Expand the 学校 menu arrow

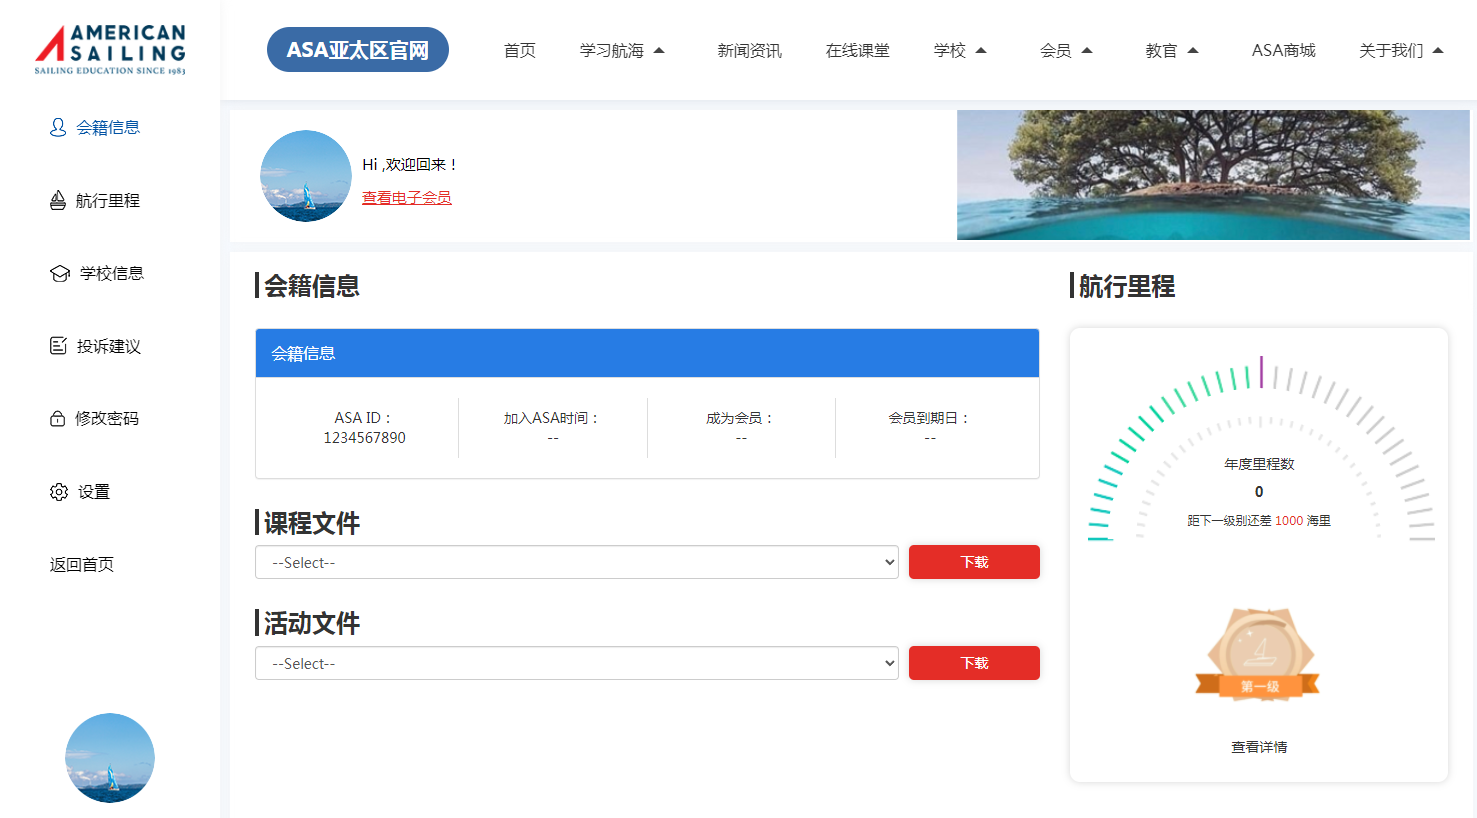point(981,50)
